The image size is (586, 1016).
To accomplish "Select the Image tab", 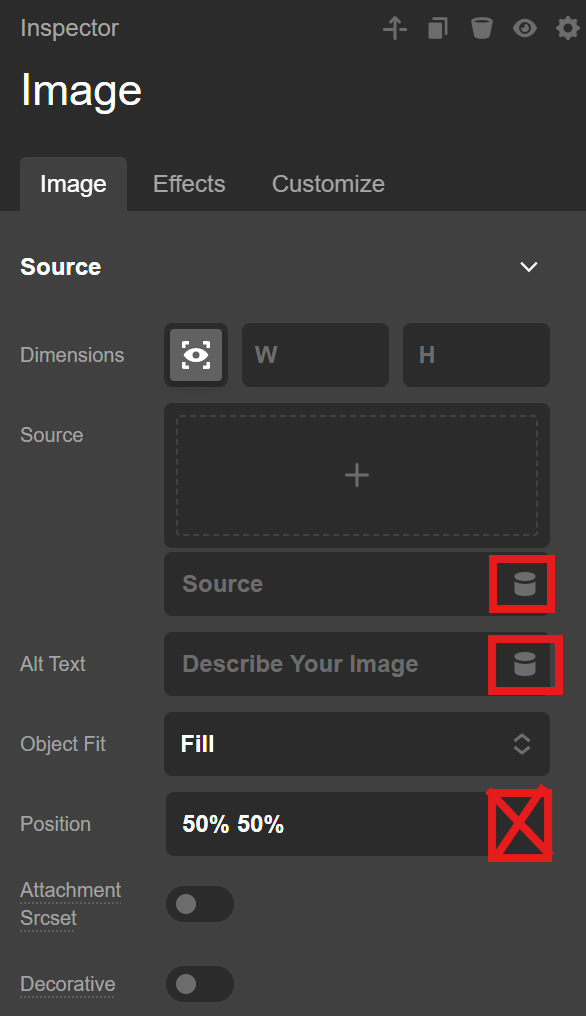I will tap(73, 184).
